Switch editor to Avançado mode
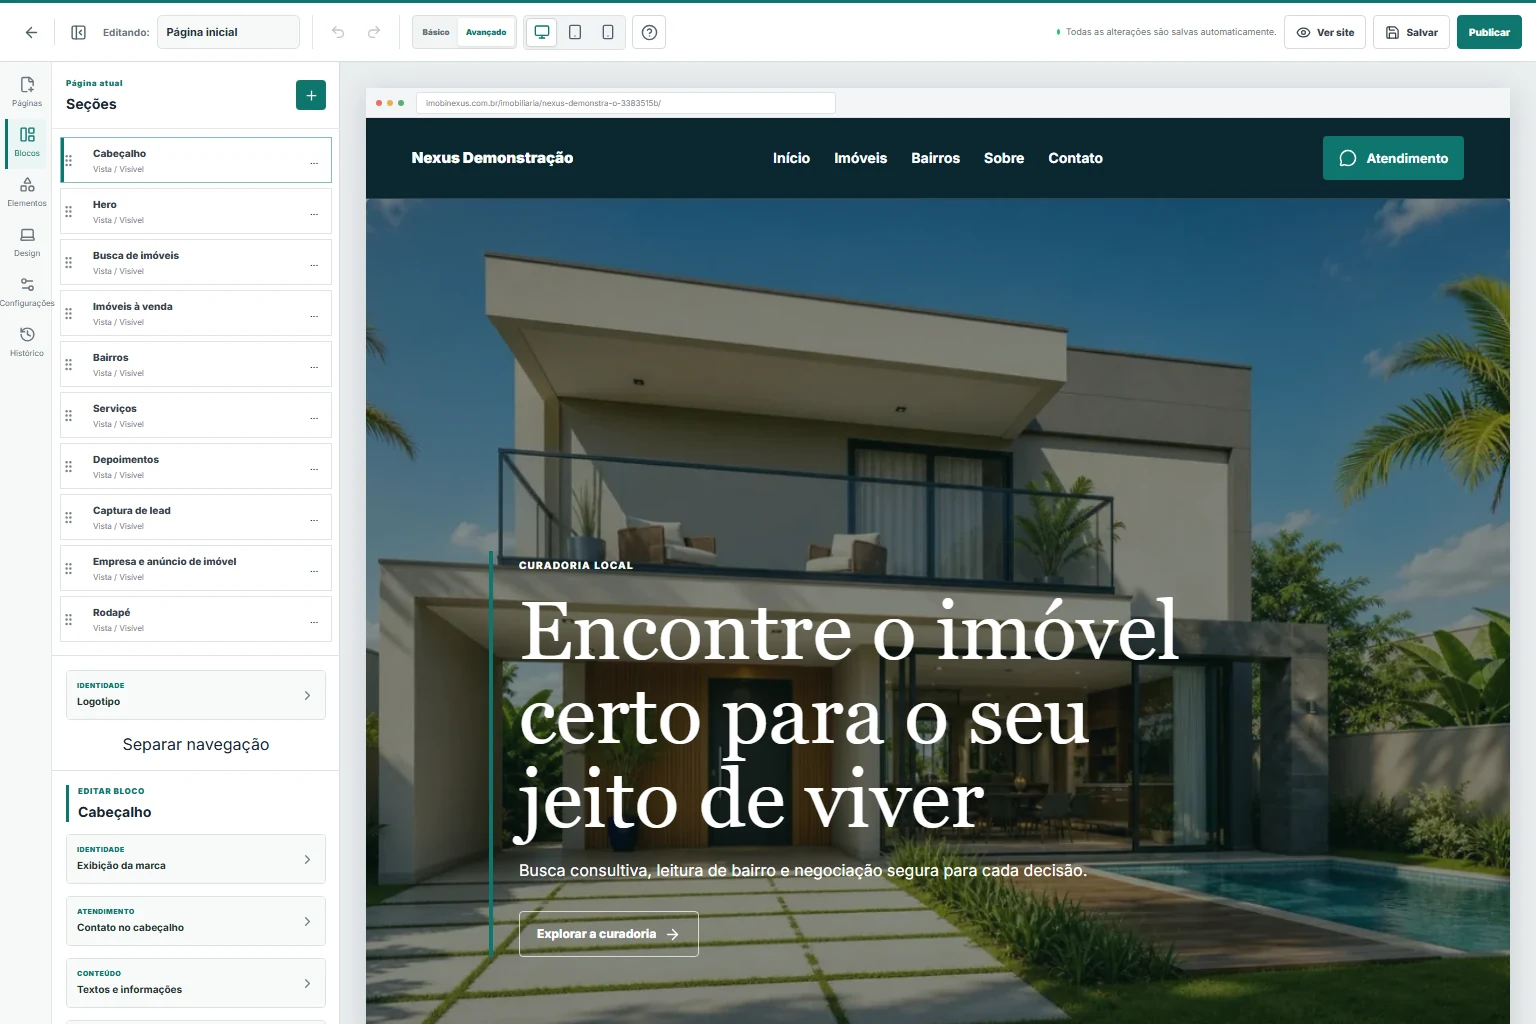1536x1024 pixels. [x=486, y=32]
